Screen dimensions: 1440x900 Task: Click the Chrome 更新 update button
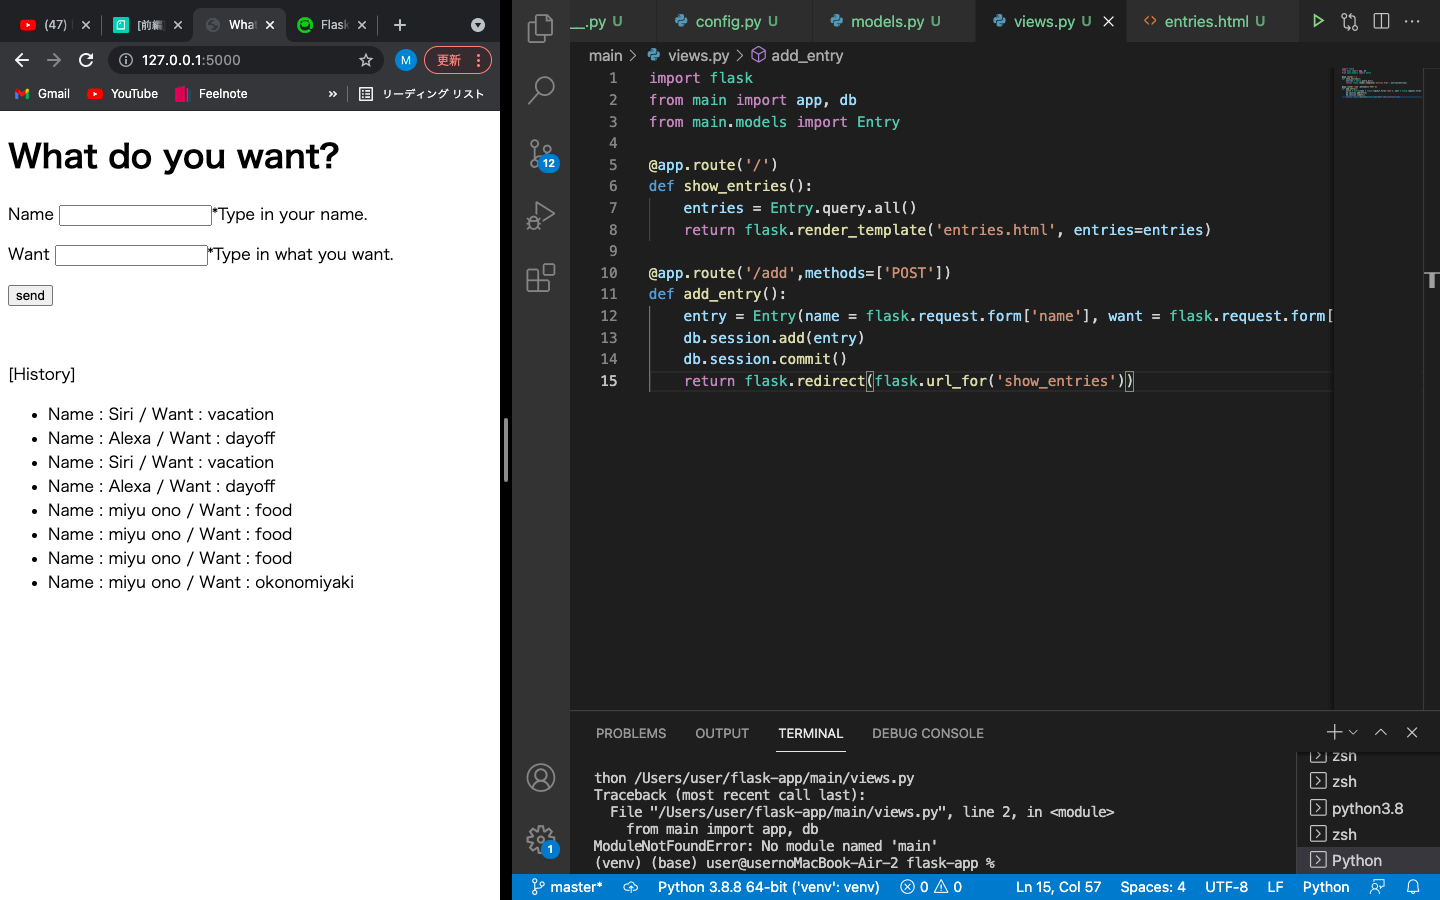(x=458, y=60)
